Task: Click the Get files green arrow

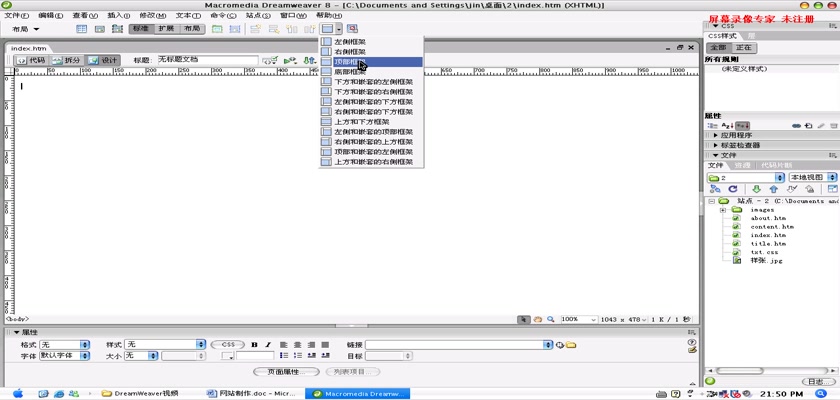Action: pos(756,189)
